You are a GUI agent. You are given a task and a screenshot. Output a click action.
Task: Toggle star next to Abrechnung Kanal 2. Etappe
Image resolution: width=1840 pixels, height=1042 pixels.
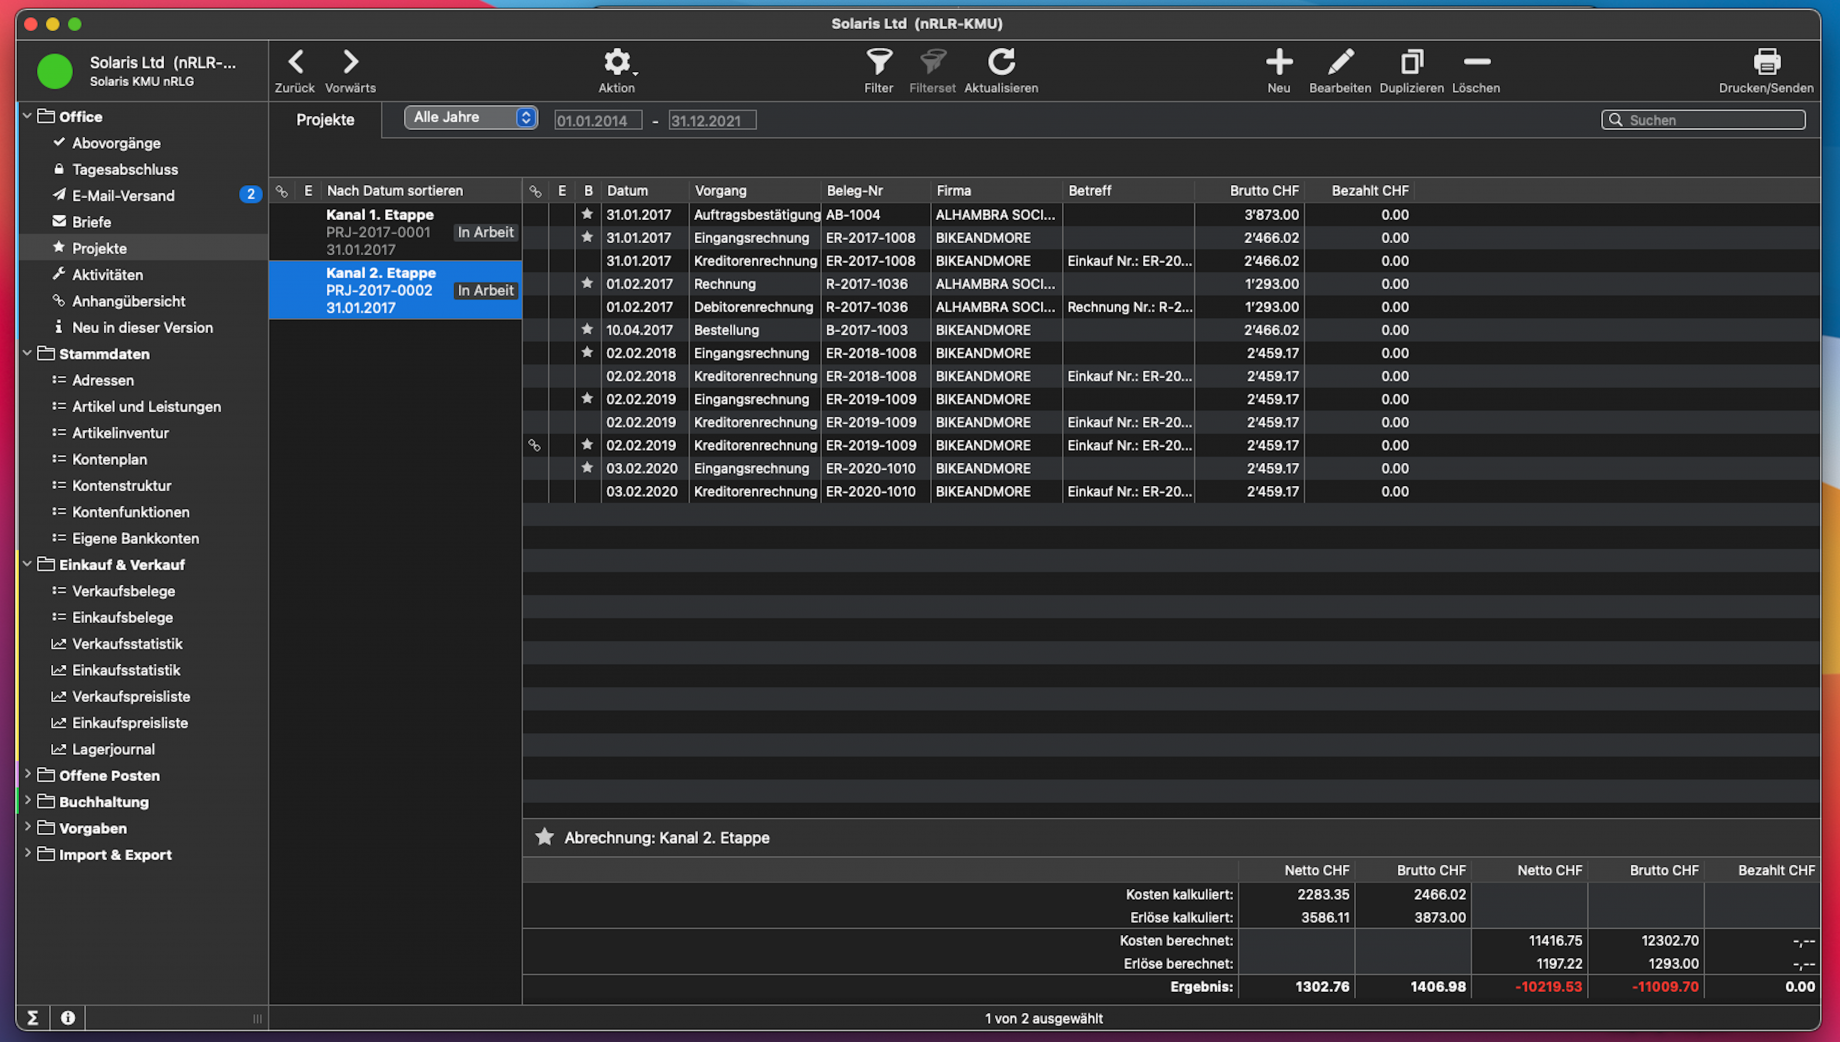[544, 837]
